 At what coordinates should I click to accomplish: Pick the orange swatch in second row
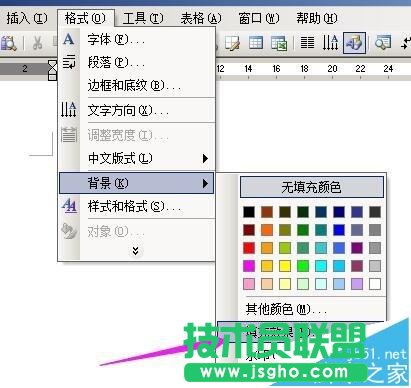pyautogui.click(x=267, y=230)
